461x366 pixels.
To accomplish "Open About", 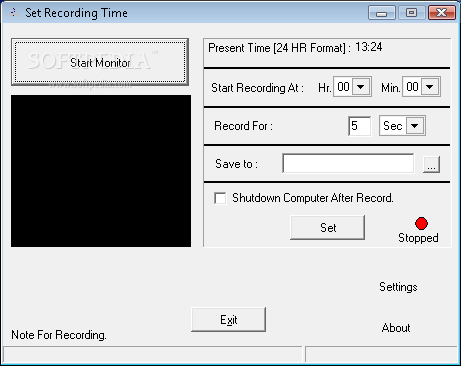I will 396,328.
